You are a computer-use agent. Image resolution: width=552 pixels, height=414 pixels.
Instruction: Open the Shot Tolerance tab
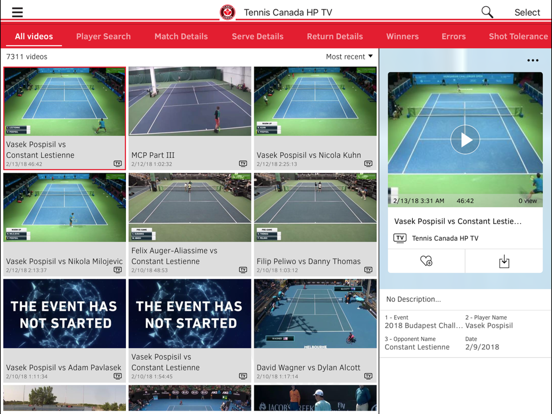[518, 36]
